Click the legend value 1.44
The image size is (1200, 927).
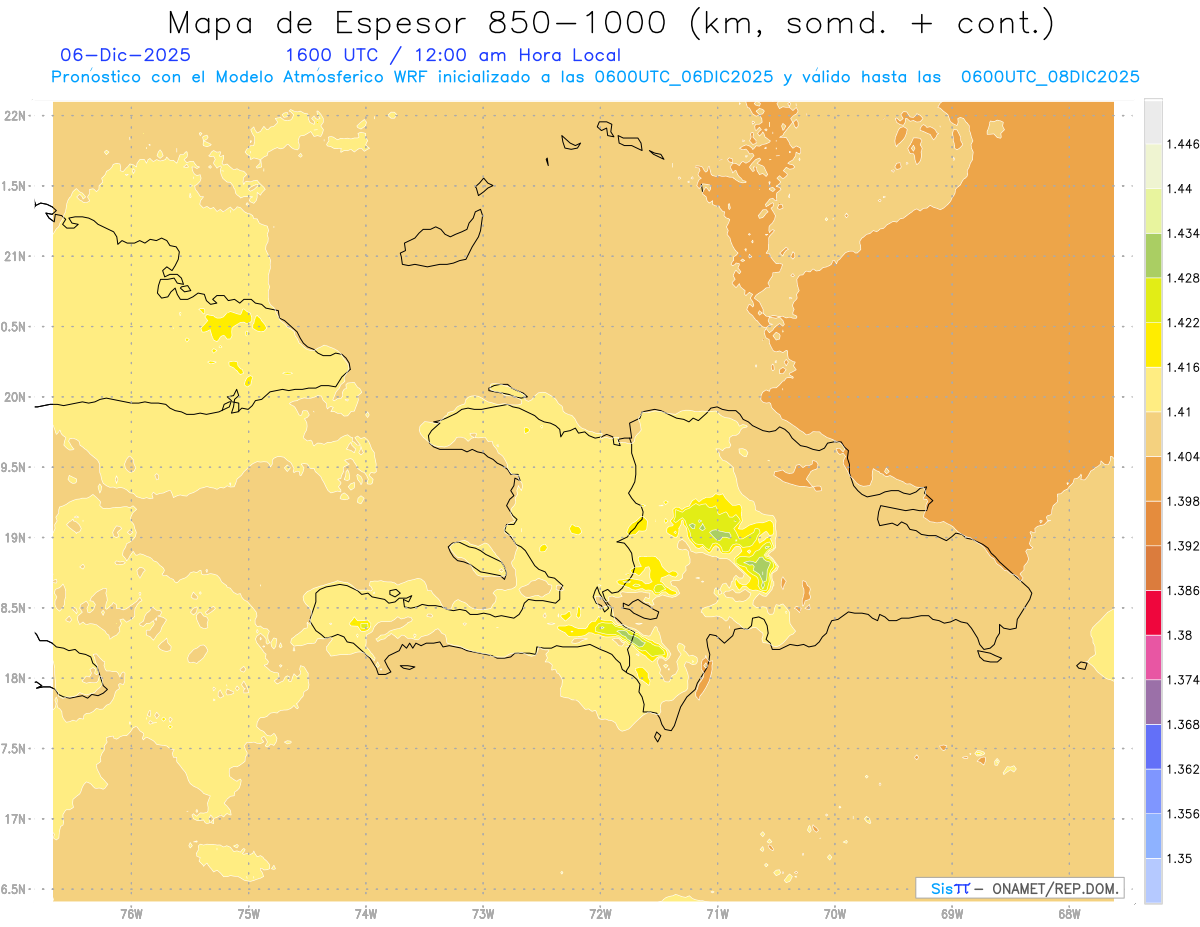click(x=1180, y=189)
